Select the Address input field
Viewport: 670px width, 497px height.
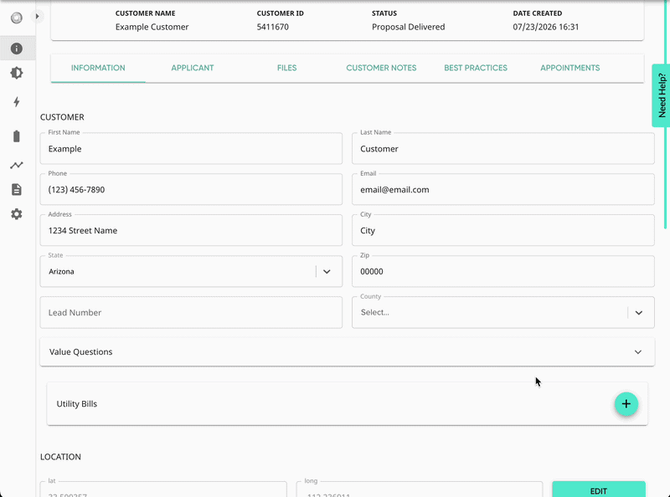click(191, 230)
